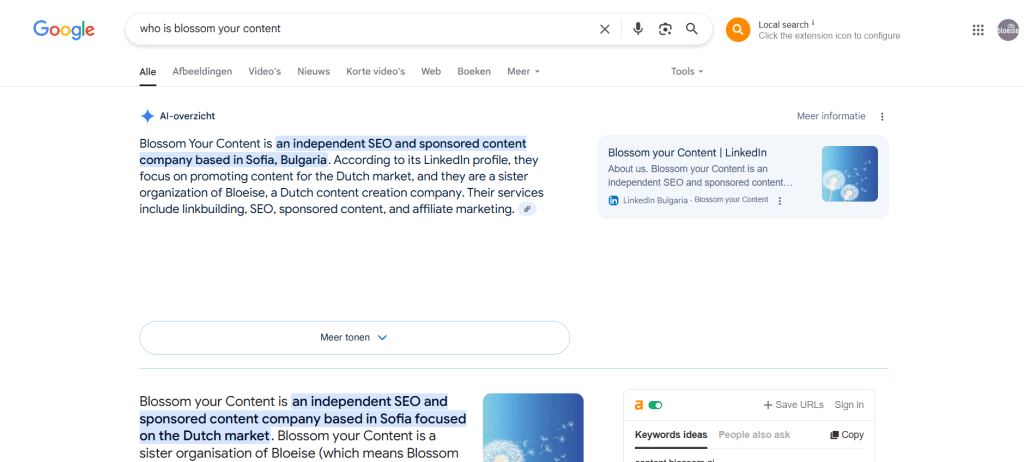Open AI overview three-dot options menu
Image resolution: width=1024 pixels, height=462 pixels.
(882, 116)
